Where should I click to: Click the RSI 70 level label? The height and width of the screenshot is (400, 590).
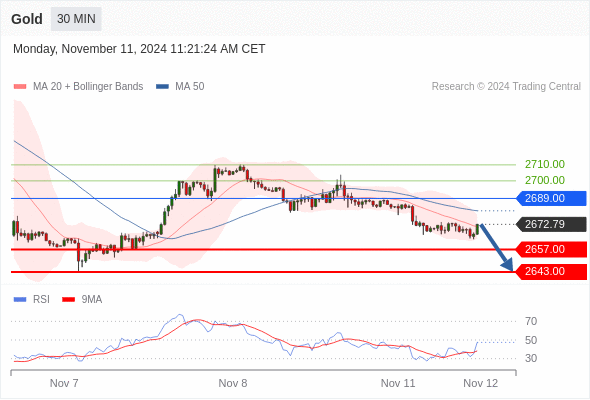(x=531, y=321)
